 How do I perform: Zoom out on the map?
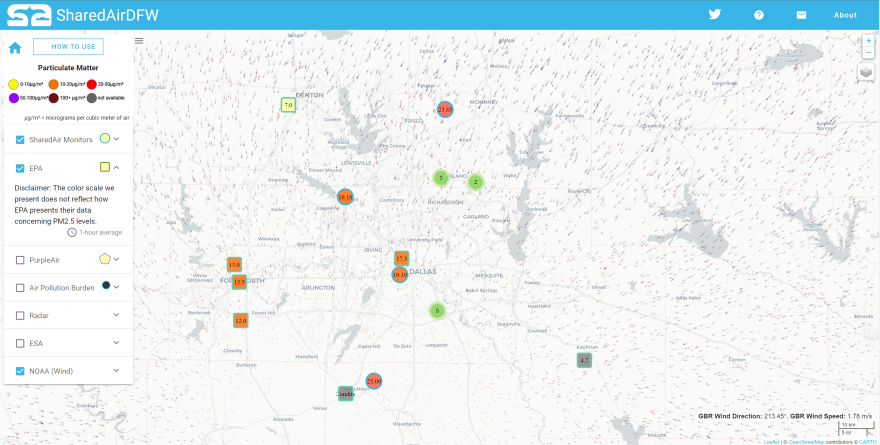(x=868, y=53)
